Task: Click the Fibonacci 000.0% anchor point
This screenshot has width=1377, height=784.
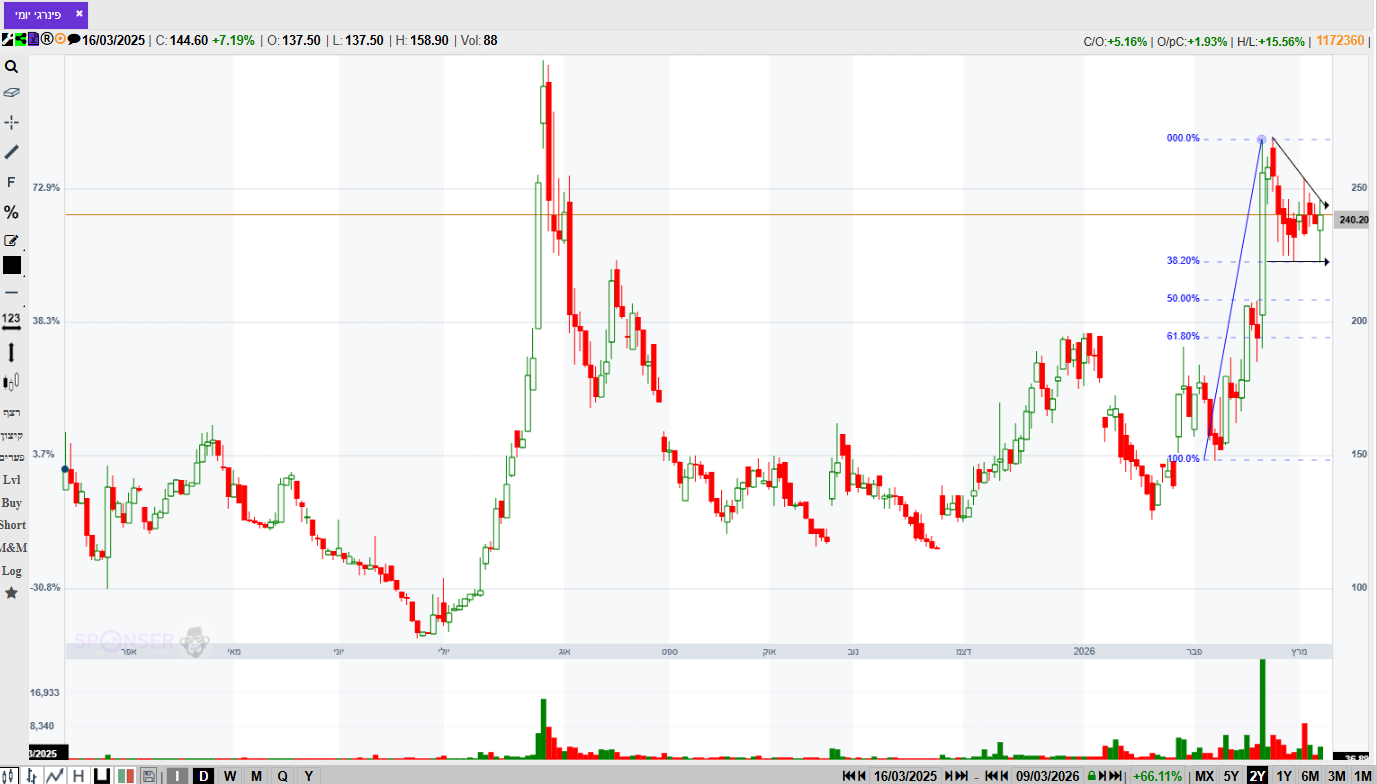Action: point(1262,139)
